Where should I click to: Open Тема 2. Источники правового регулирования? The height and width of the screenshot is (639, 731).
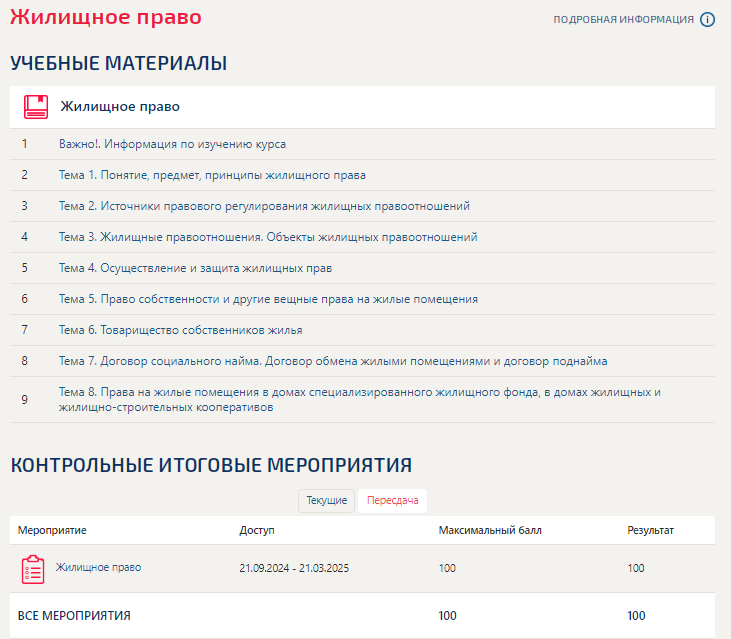click(x=264, y=206)
